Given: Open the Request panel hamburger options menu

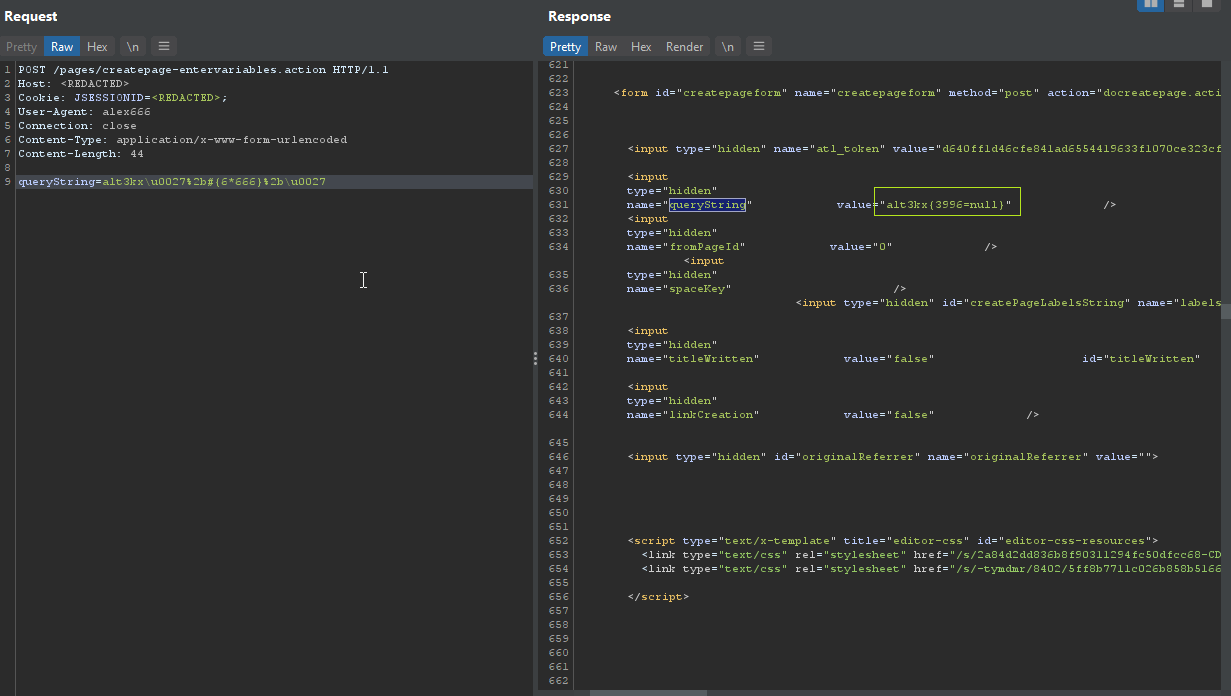Looking at the screenshot, I should (164, 46).
